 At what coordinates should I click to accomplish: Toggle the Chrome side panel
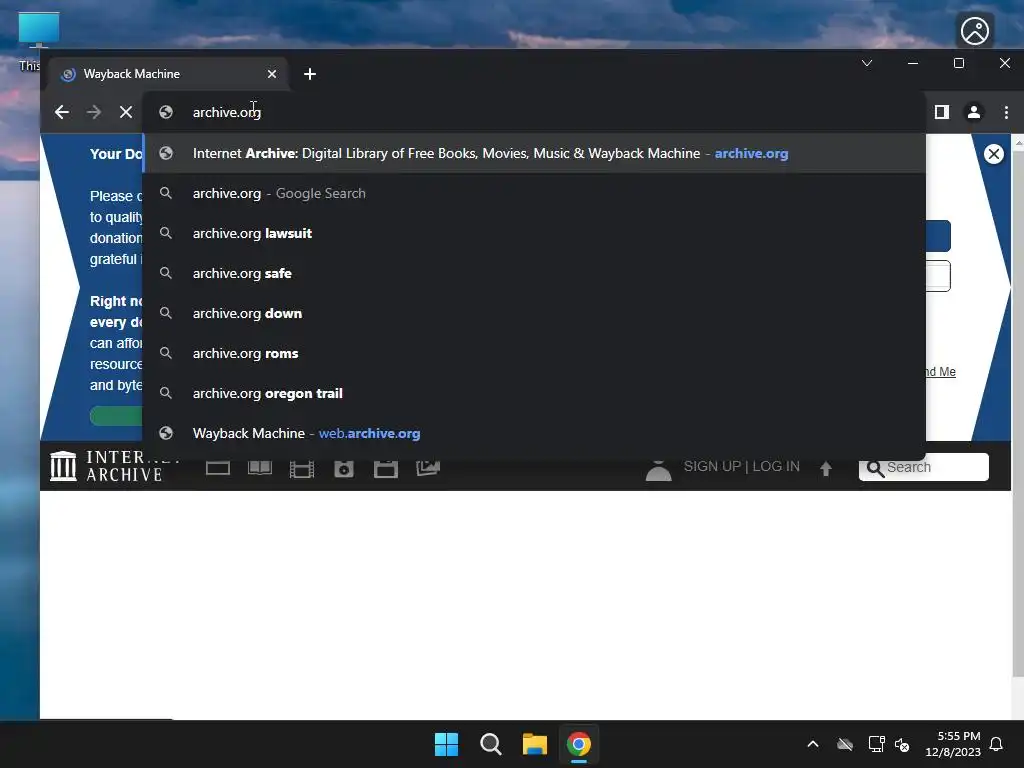(x=942, y=112)
